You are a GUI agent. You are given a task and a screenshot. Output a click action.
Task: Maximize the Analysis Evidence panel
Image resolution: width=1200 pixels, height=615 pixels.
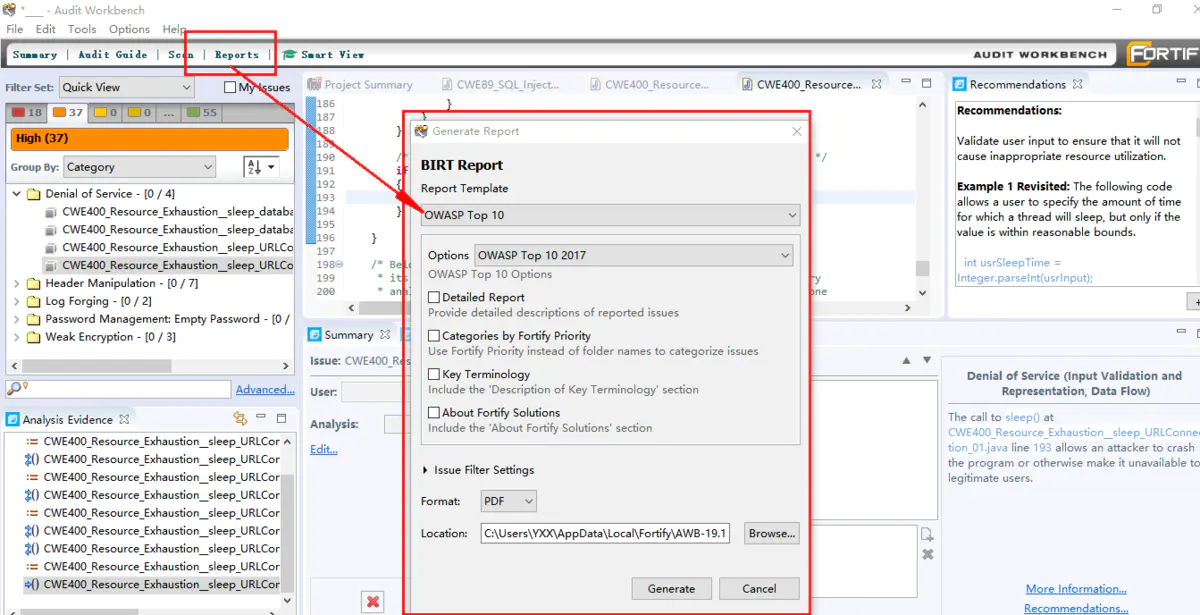coord(282,419)
